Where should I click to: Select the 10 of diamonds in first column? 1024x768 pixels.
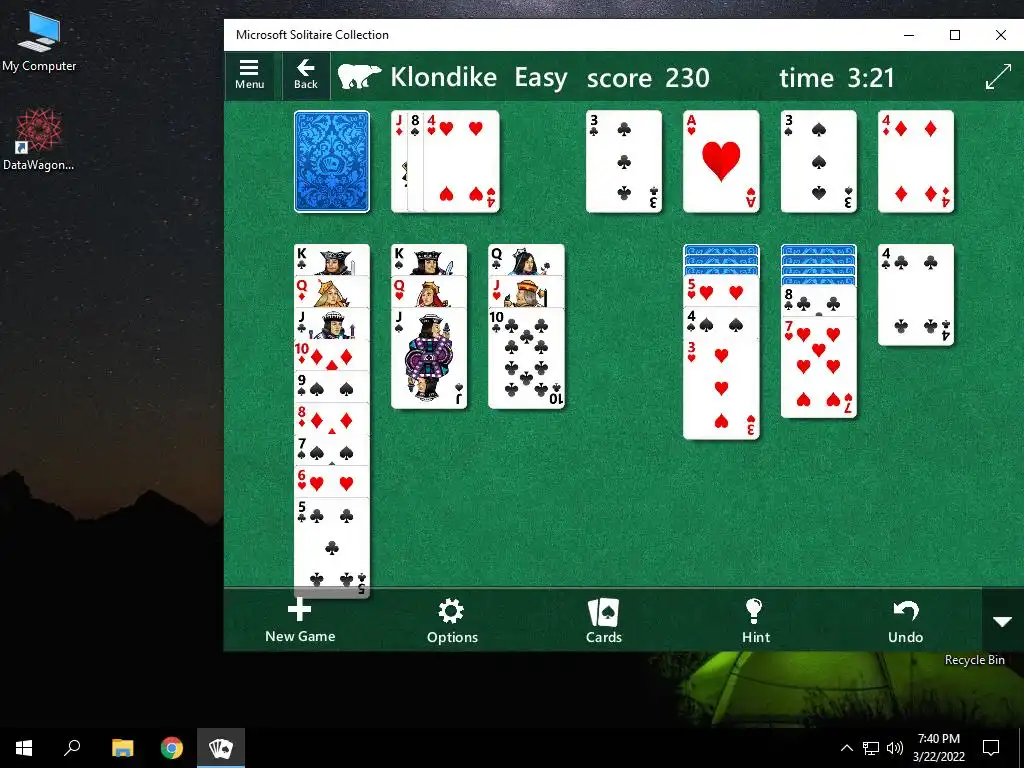coord(332,356)
